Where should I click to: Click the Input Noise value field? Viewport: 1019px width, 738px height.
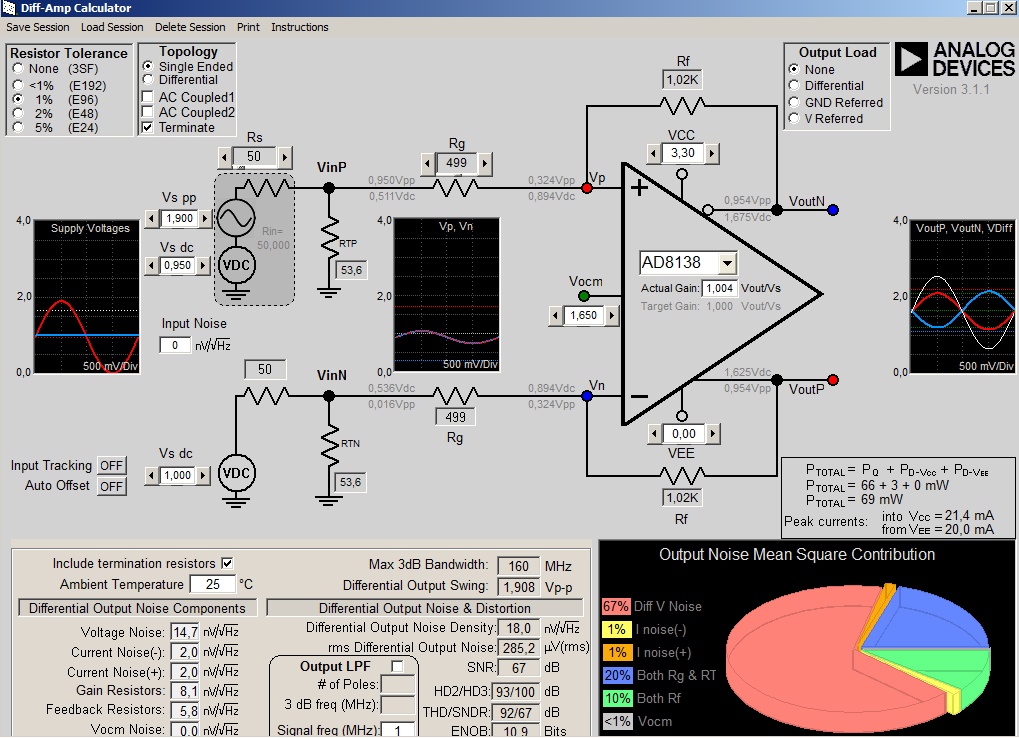click(175, 346)
